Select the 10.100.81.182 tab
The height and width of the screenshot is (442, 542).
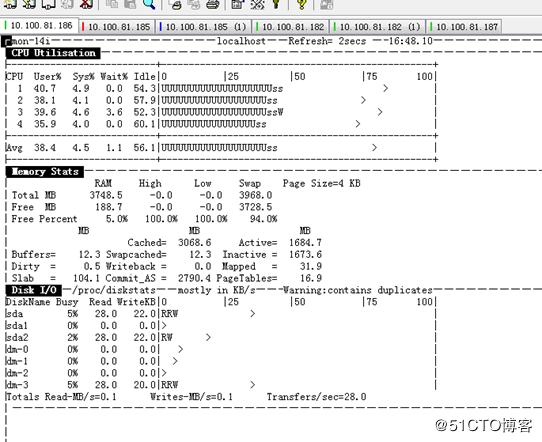pyautogui.click(x=291, y=27)
